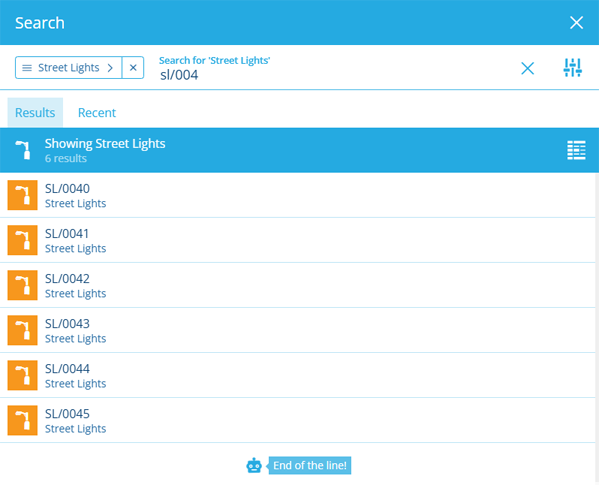Click the lamp icon in Showing header
Screen dimensions: 599x485
pyautogui.click(x=23, y=150)
